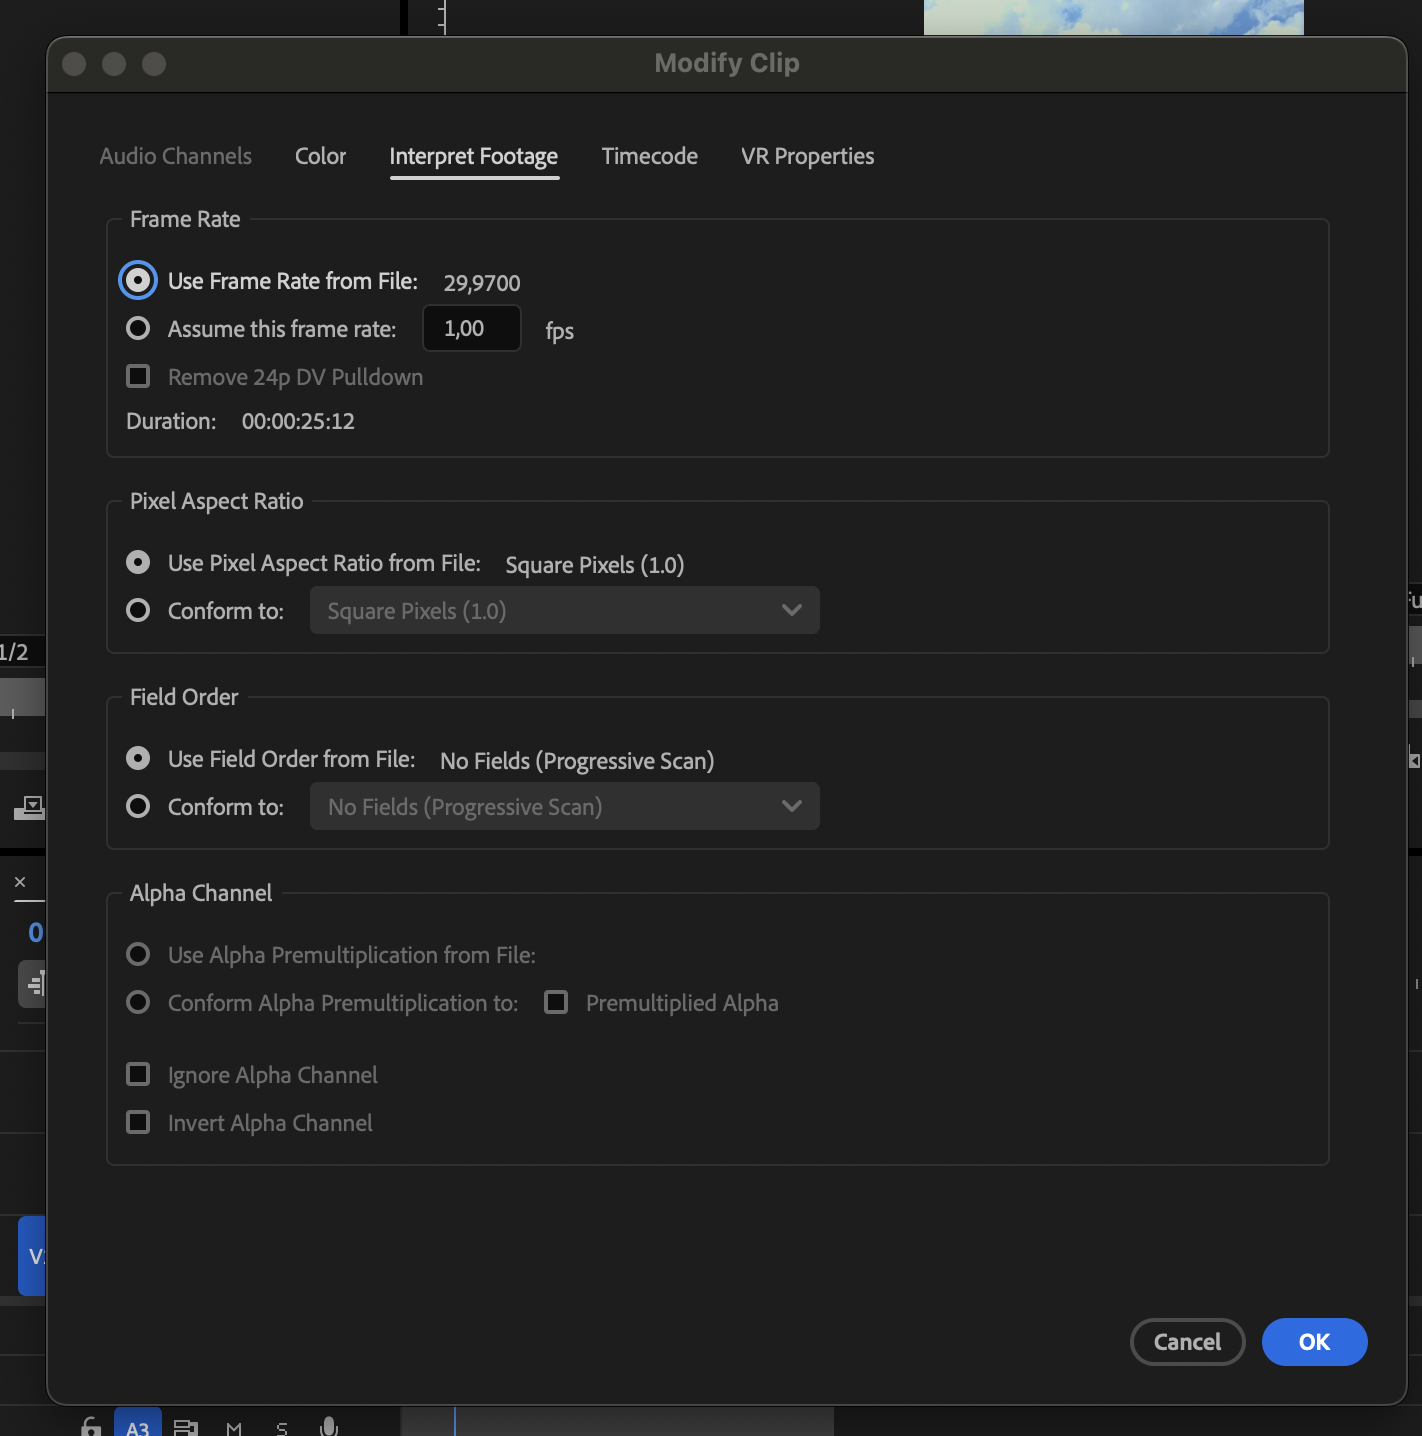1422x1436 pixels.
Task: Mute the track using the M icon
Action: [234, 1428]
